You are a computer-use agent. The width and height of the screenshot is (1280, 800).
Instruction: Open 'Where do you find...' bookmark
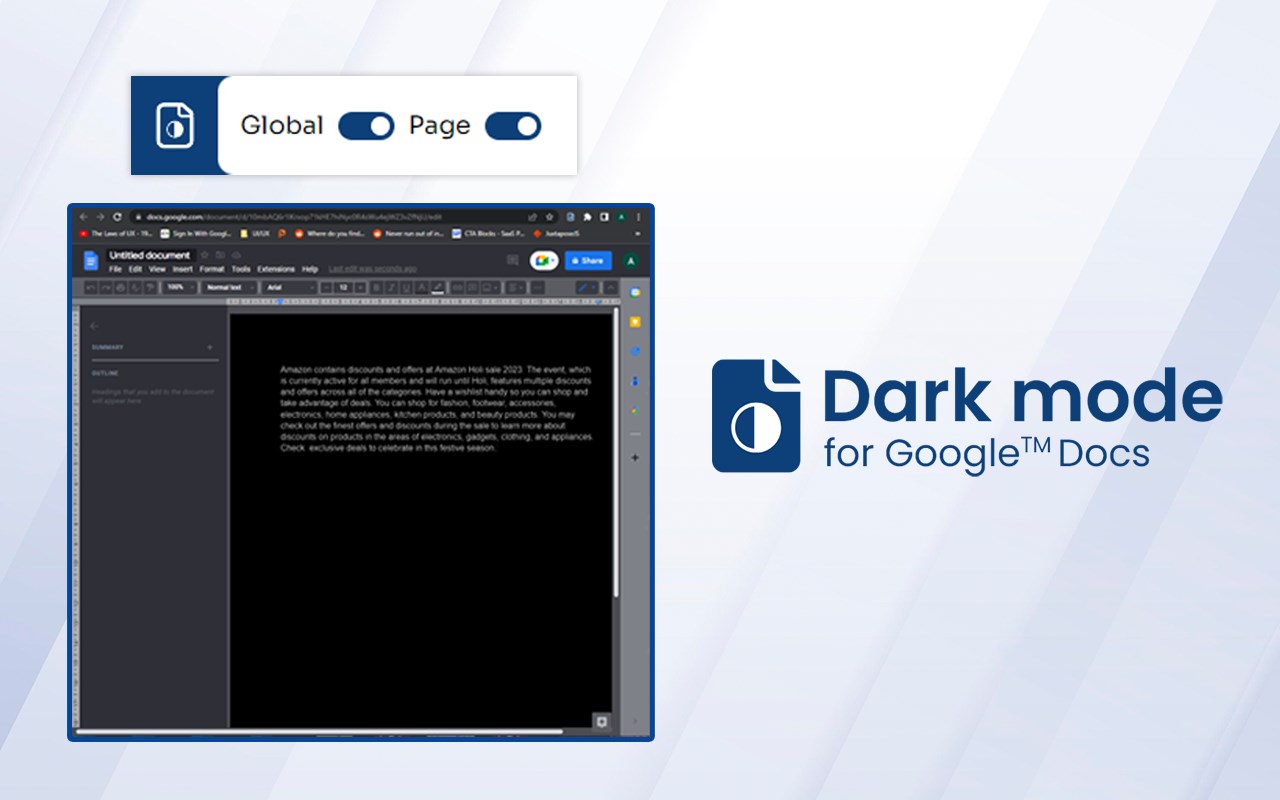(329, 234)
